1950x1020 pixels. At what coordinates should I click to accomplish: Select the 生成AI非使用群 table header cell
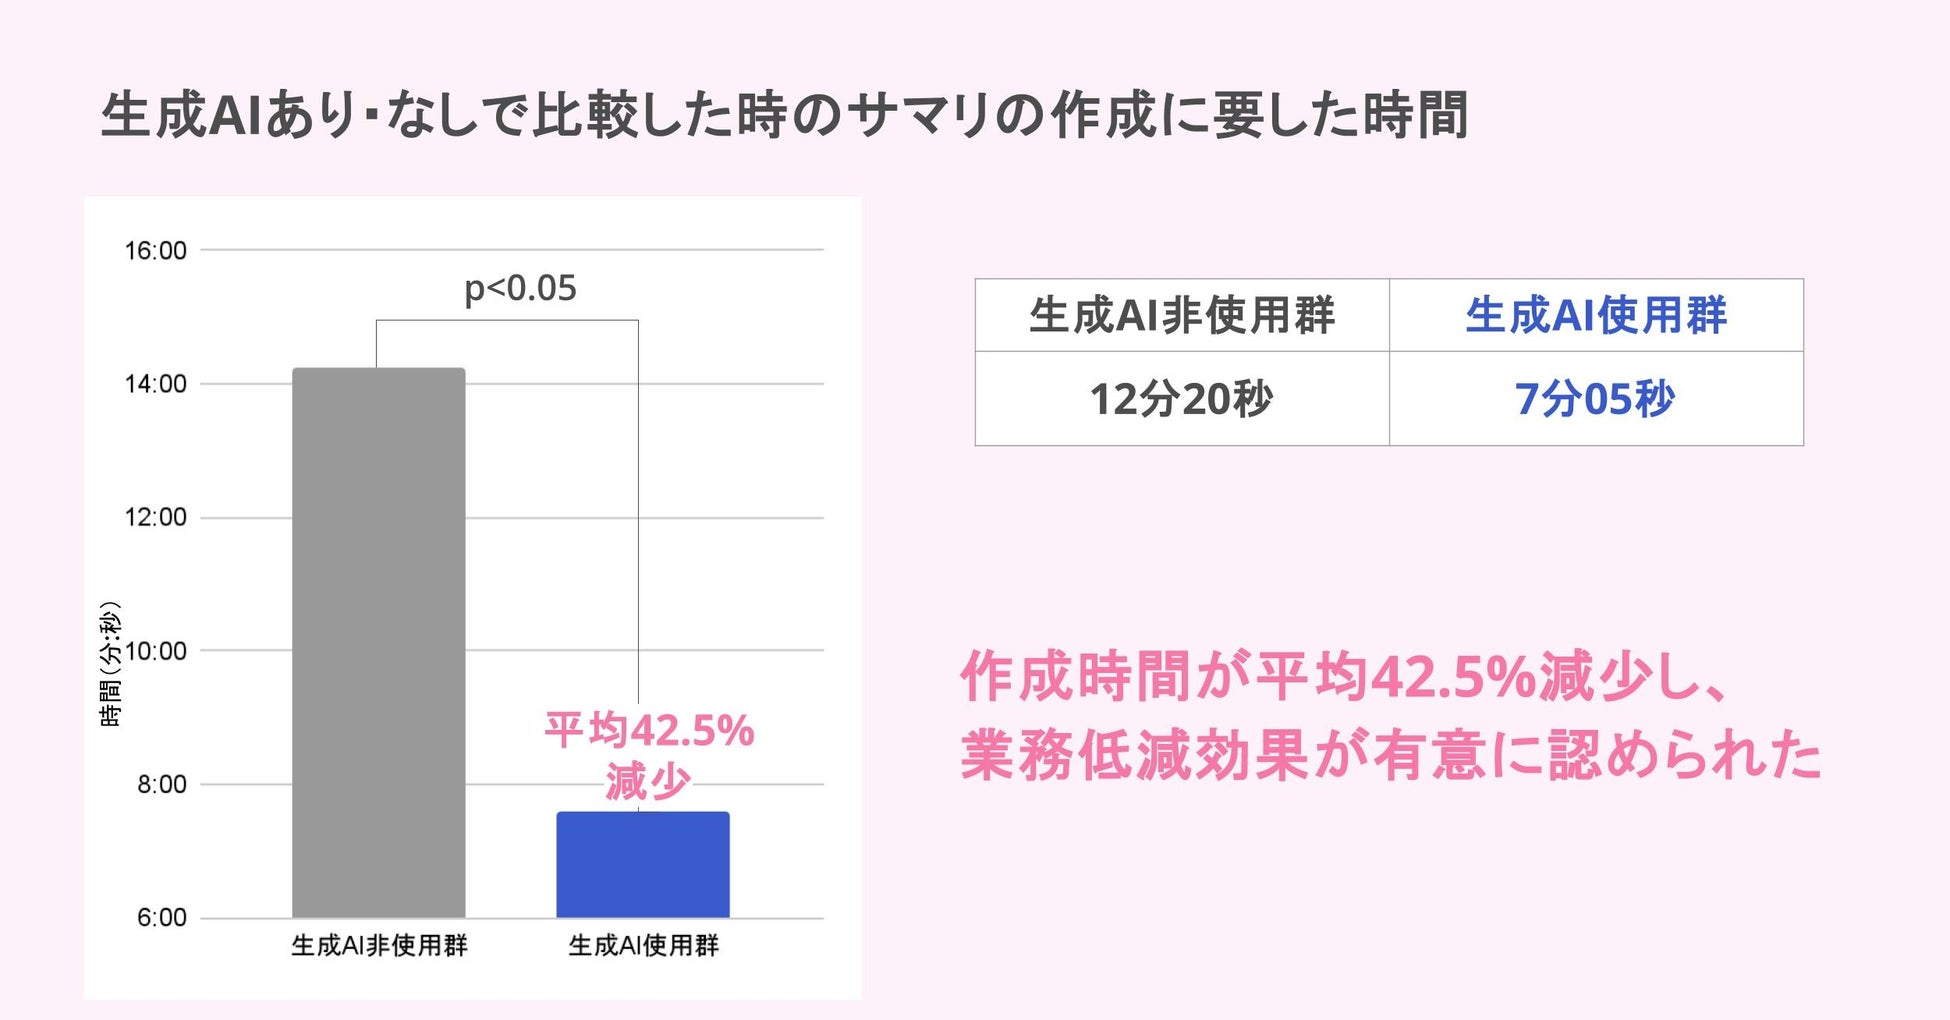1181,315
